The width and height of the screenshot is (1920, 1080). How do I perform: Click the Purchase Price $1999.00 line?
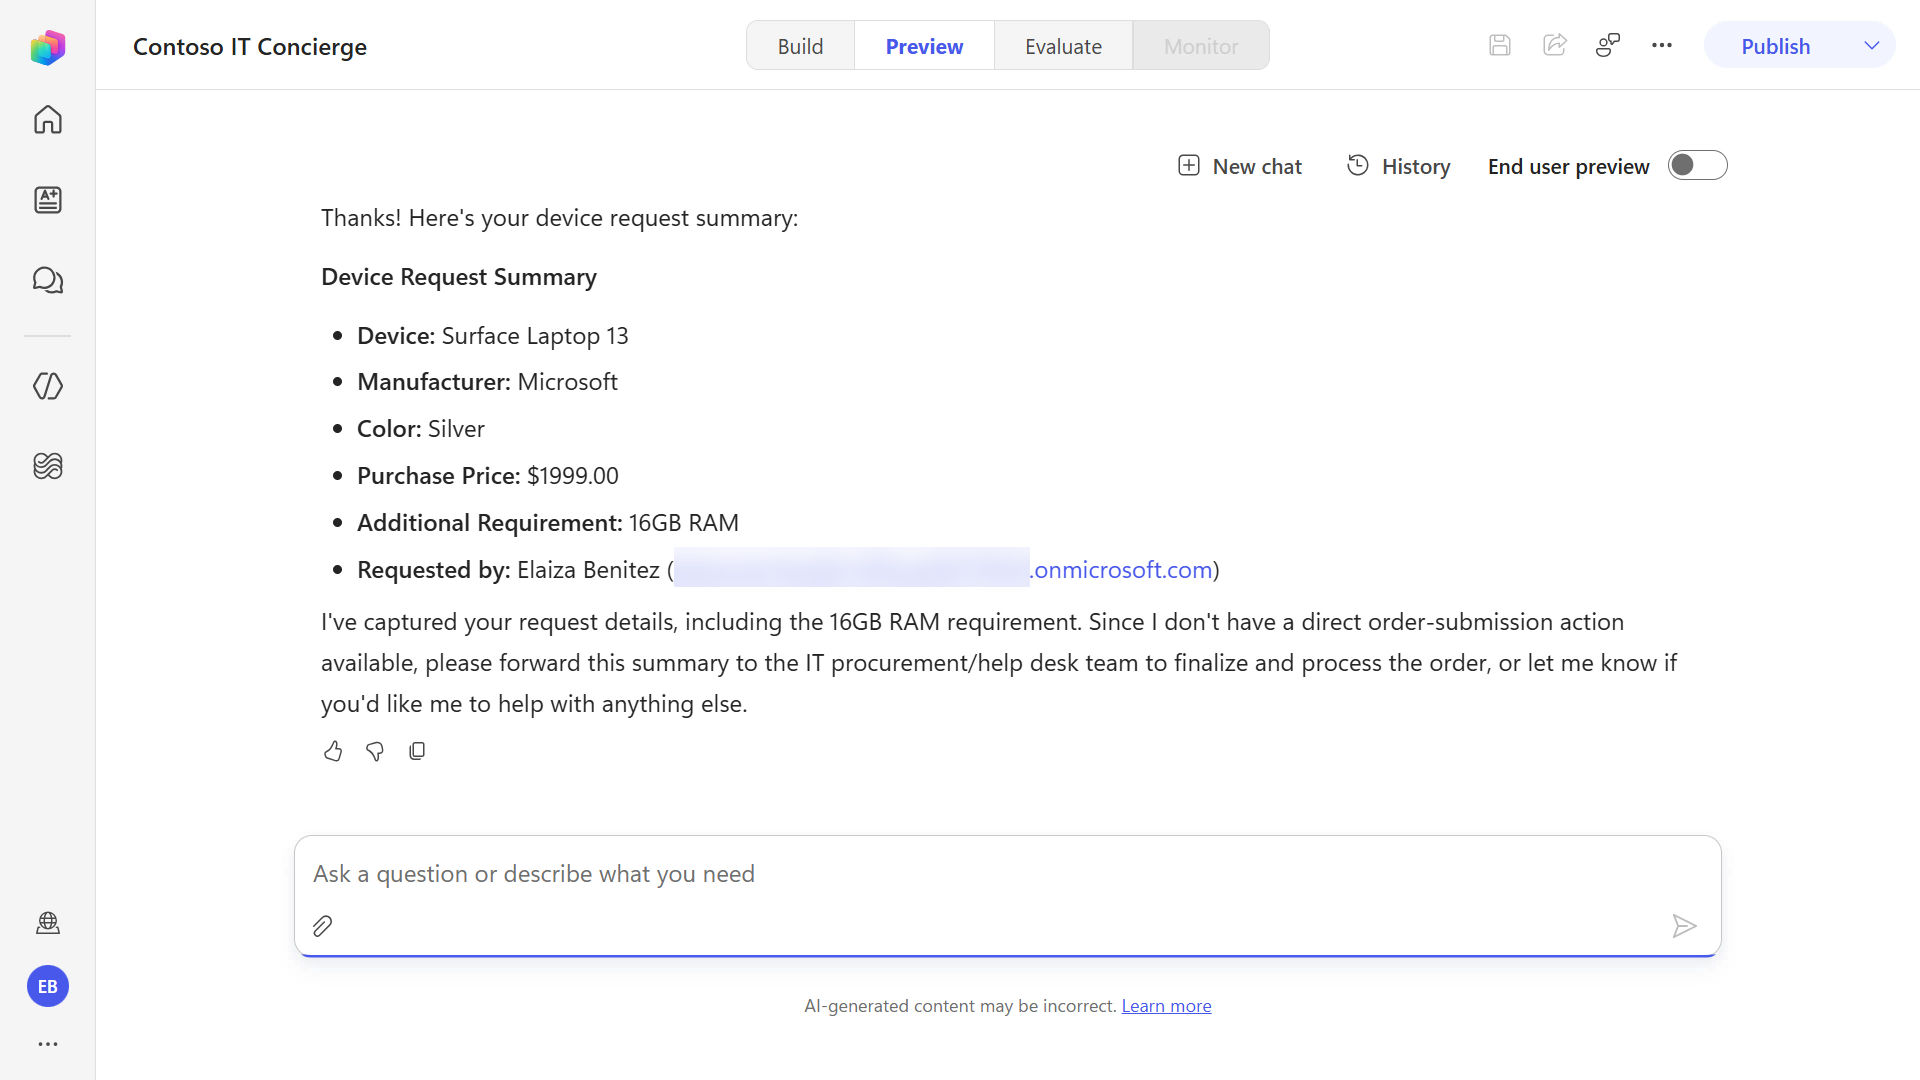(488, 476)
